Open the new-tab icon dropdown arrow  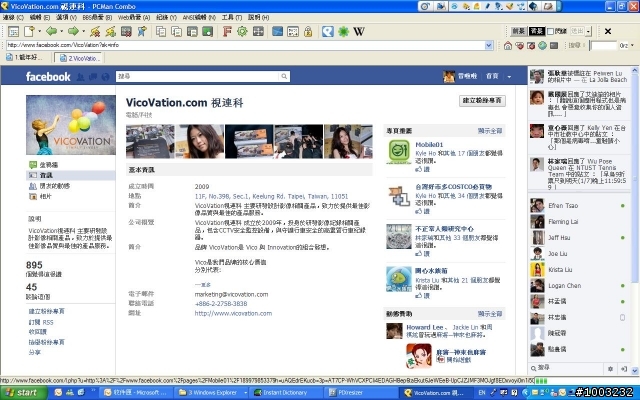click(40, 31)
